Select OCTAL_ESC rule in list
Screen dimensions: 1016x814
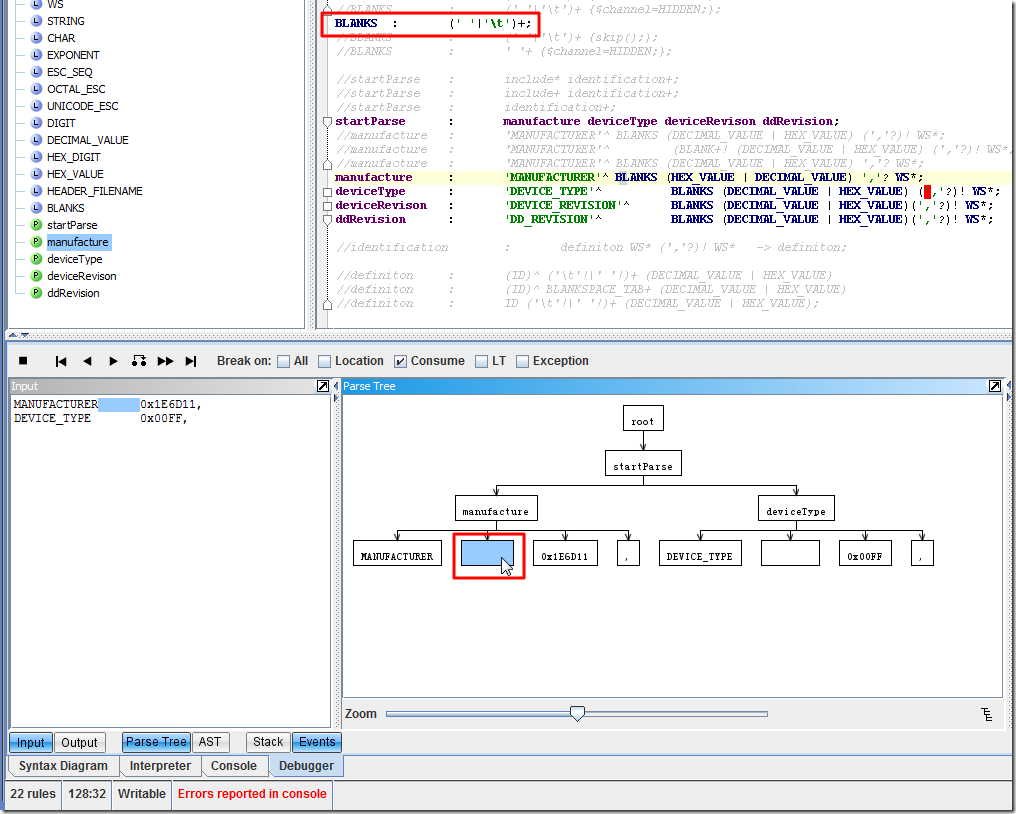click(76, 89)
